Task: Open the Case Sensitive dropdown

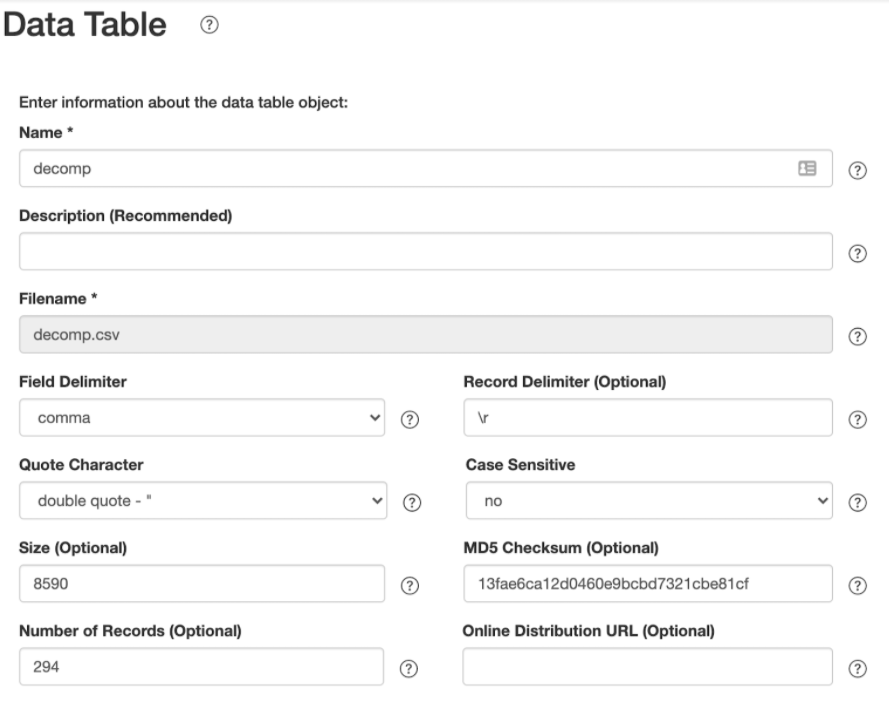Action: tap(649, 501)
